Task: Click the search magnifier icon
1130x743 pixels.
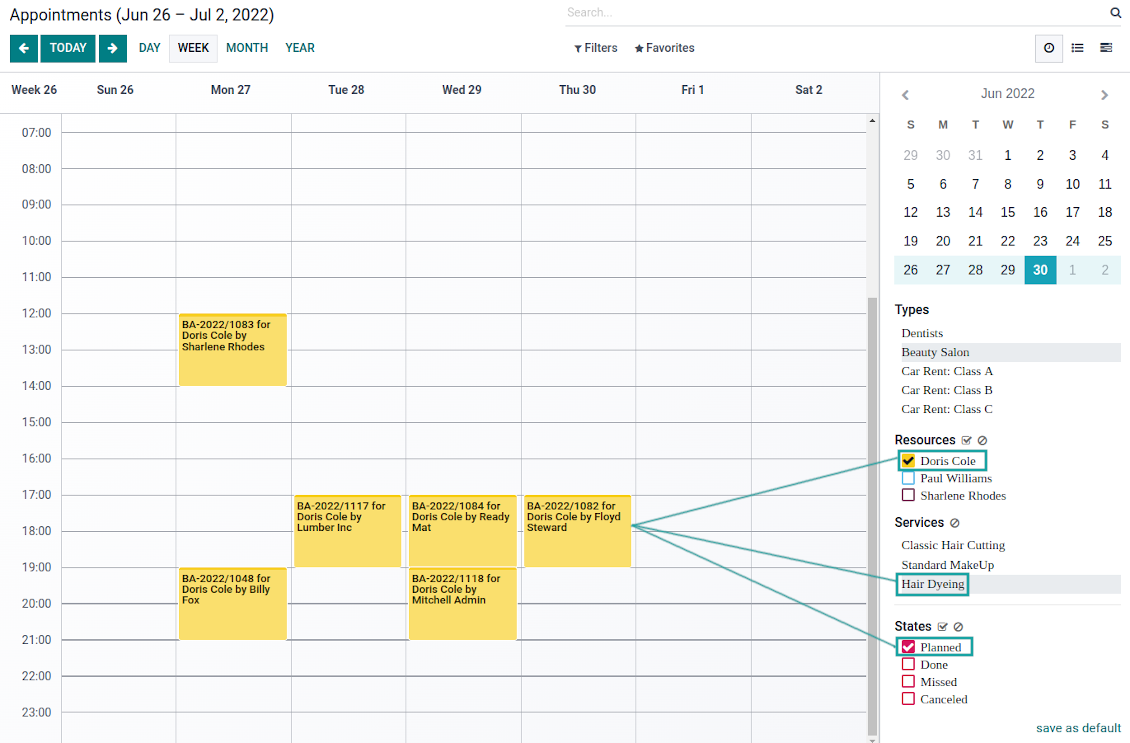Action: (x=1115, y=13)
